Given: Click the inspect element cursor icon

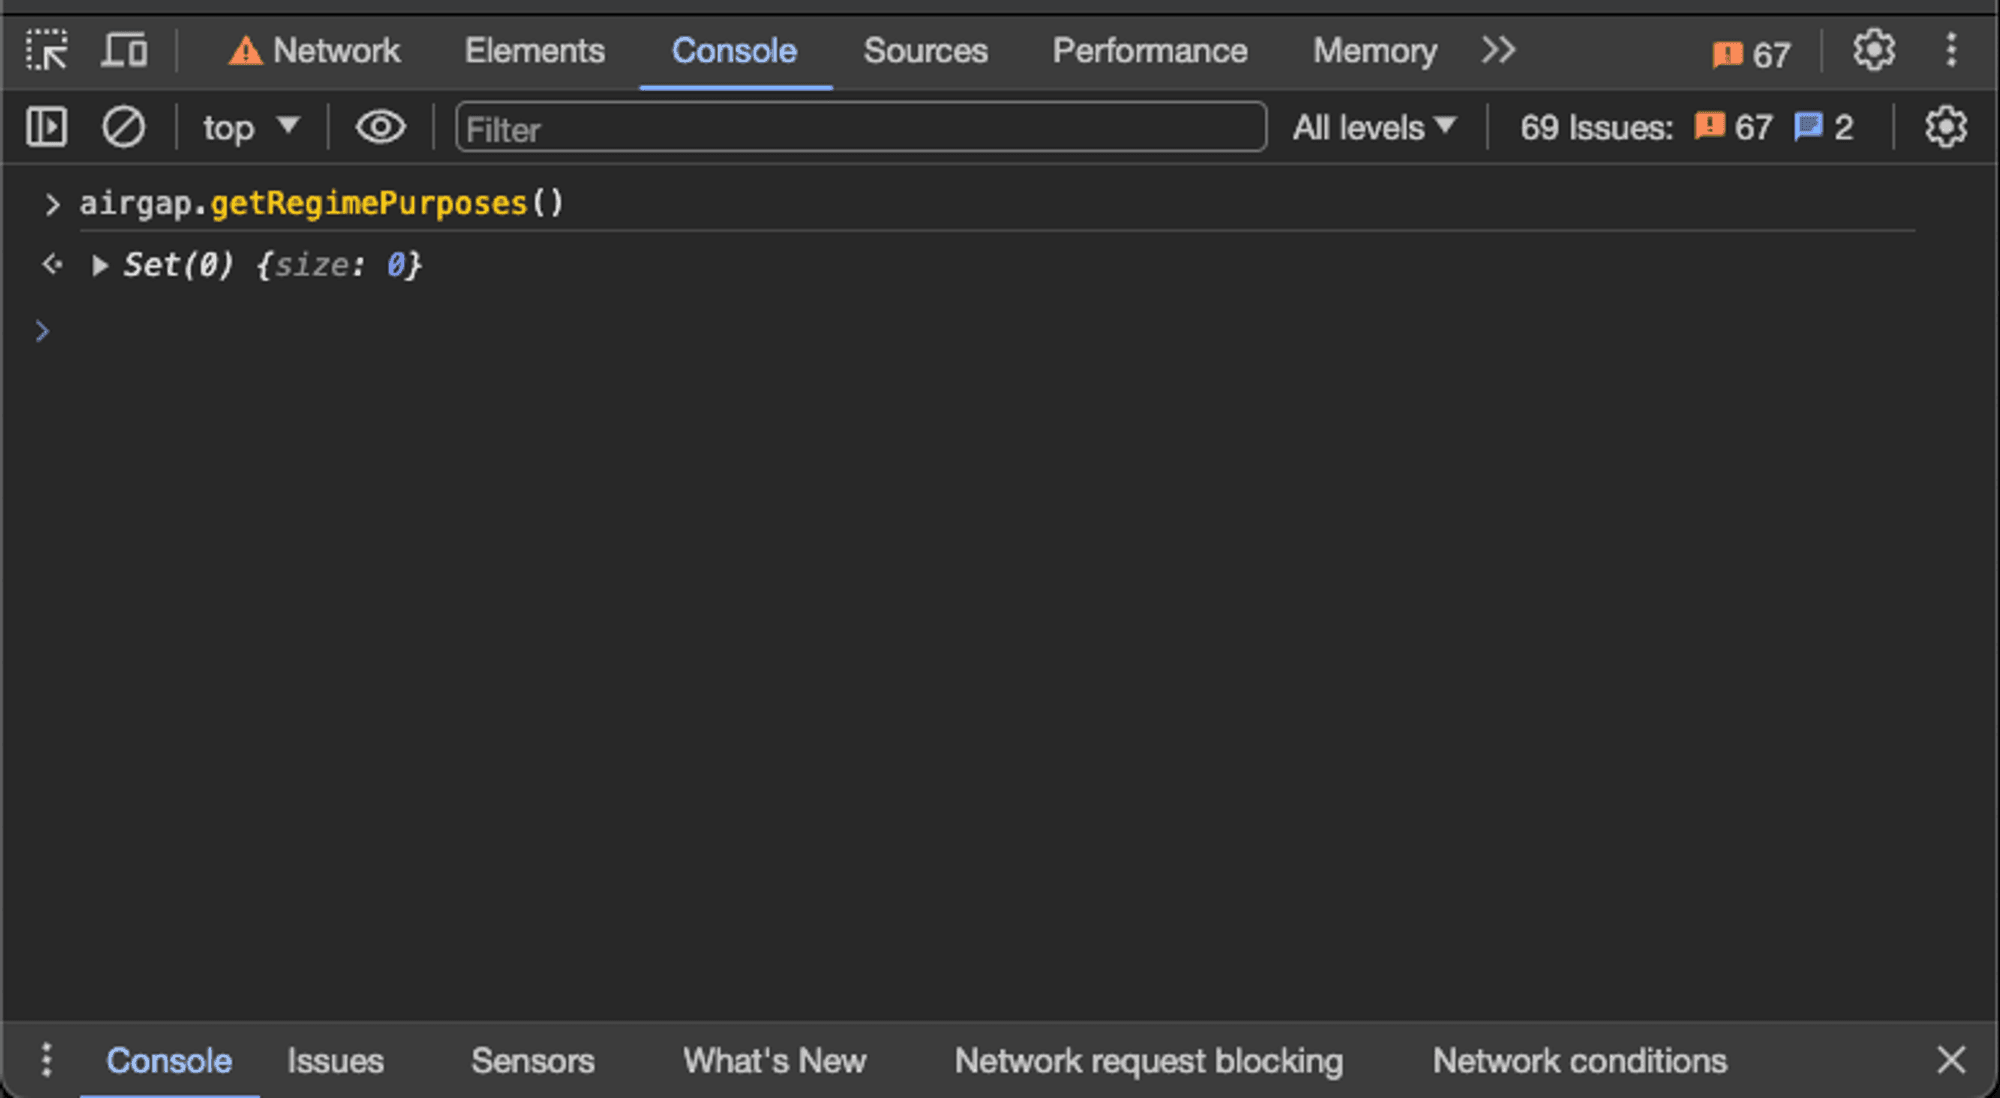Looking at the screenshot, I should tap(45, 49).
